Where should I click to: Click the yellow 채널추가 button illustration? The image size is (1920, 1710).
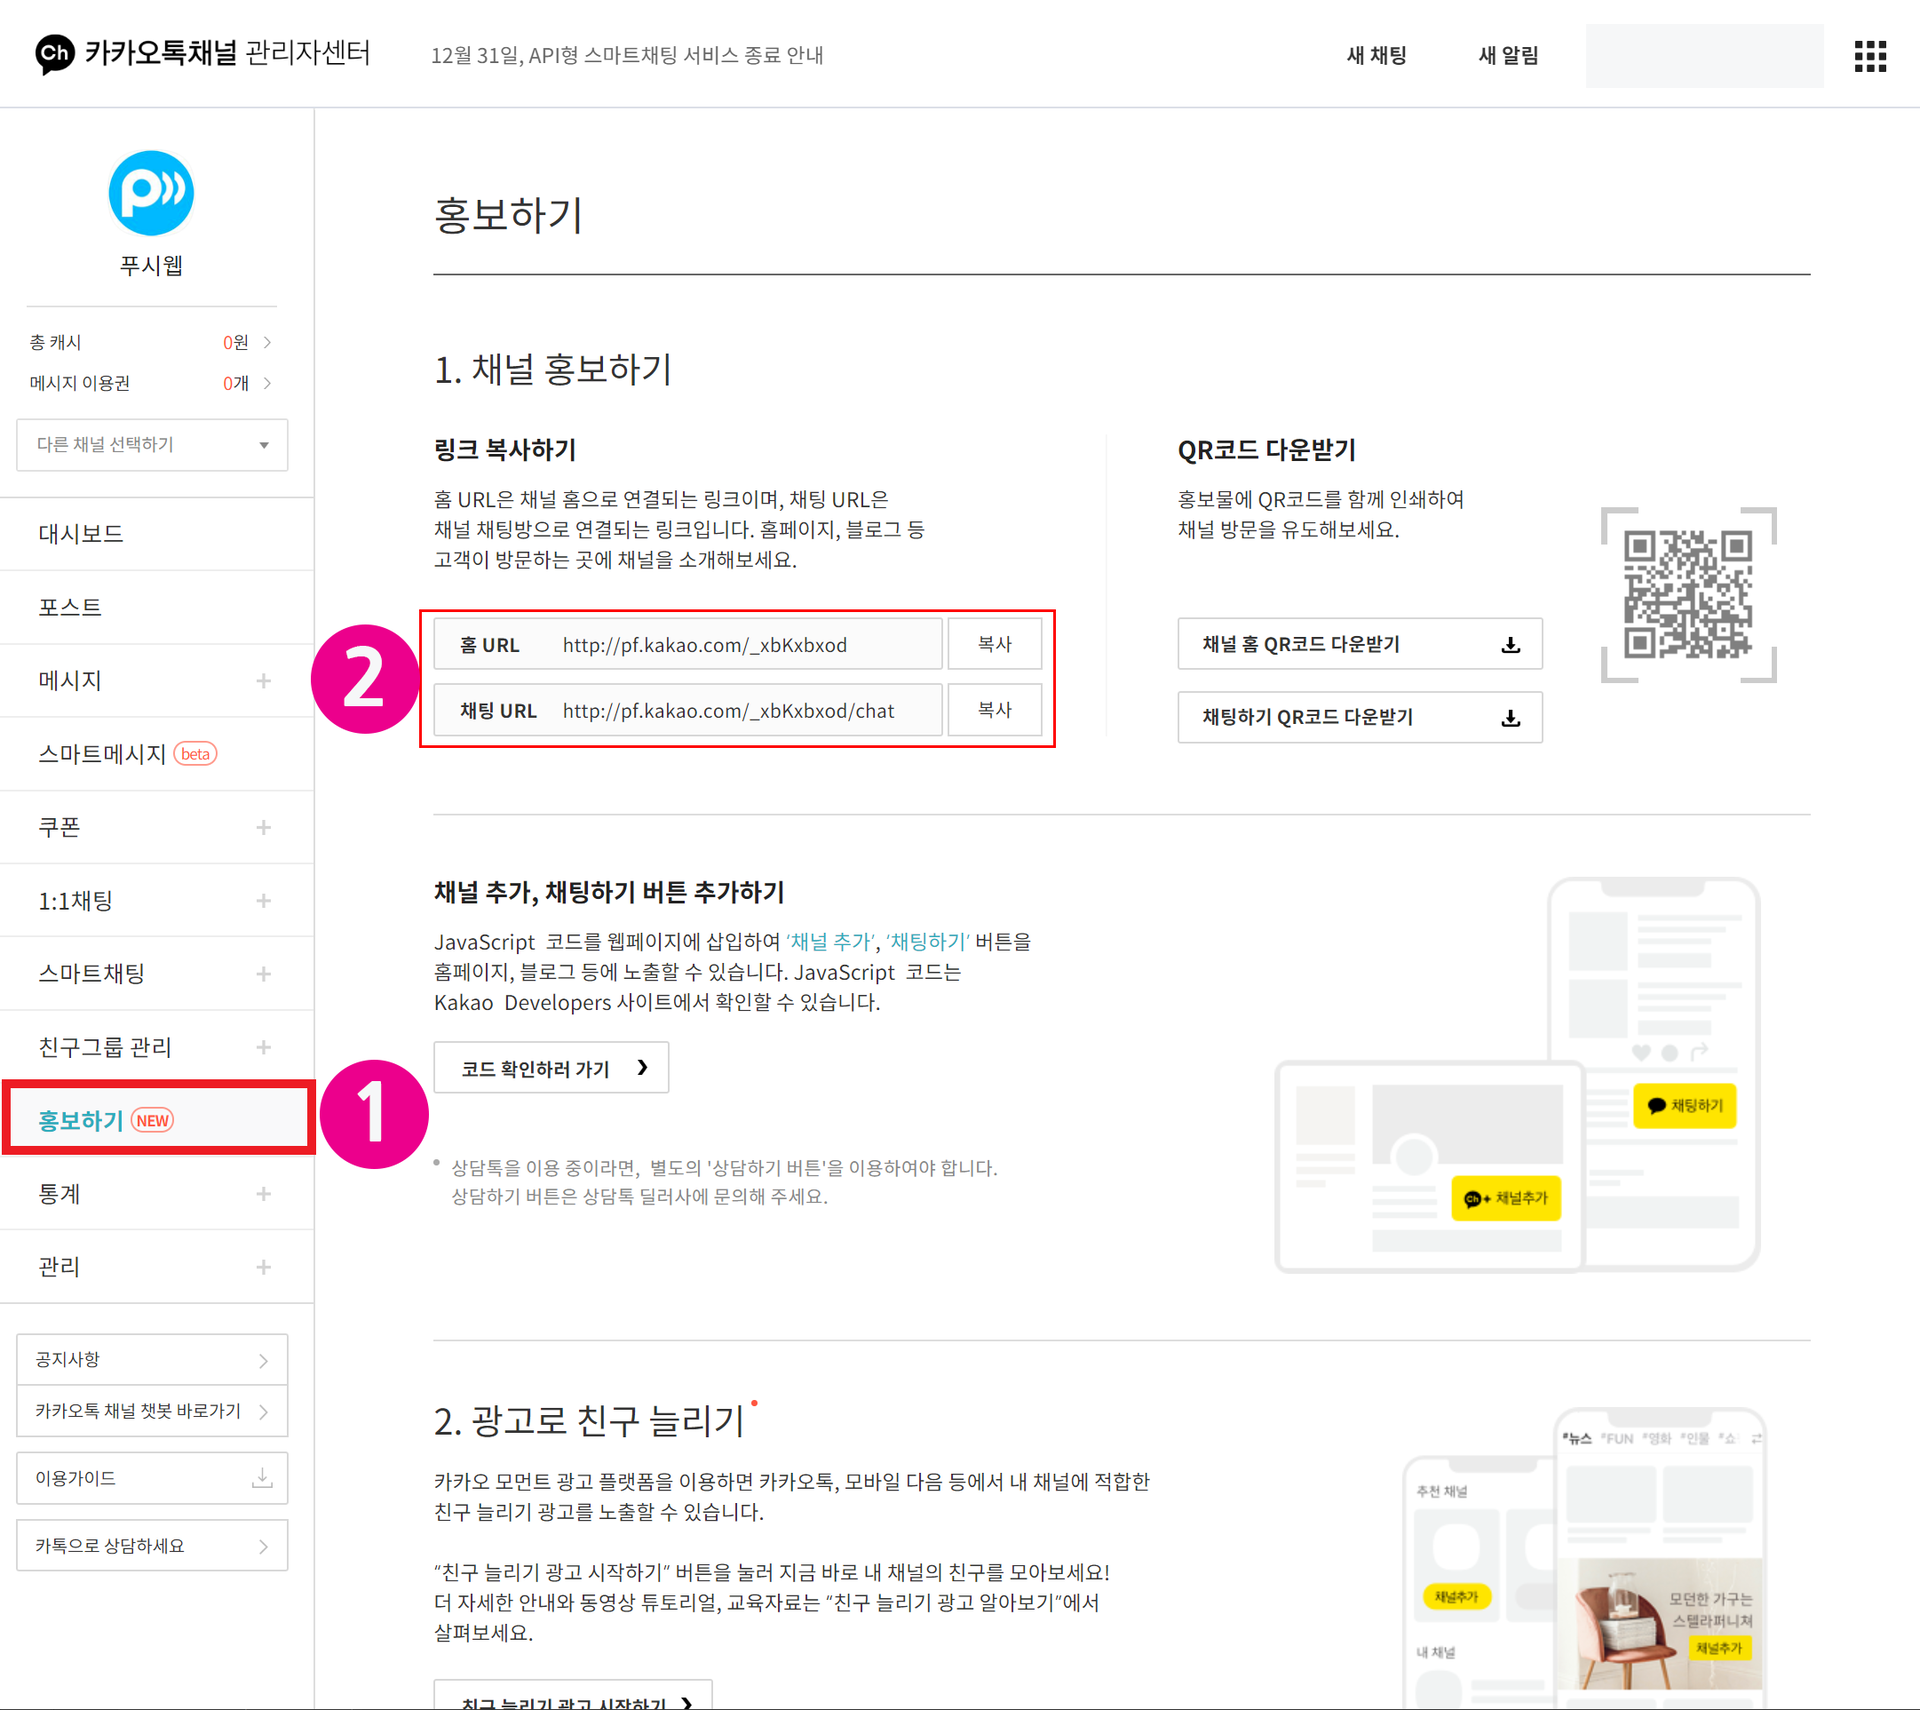(1506, 1198)
